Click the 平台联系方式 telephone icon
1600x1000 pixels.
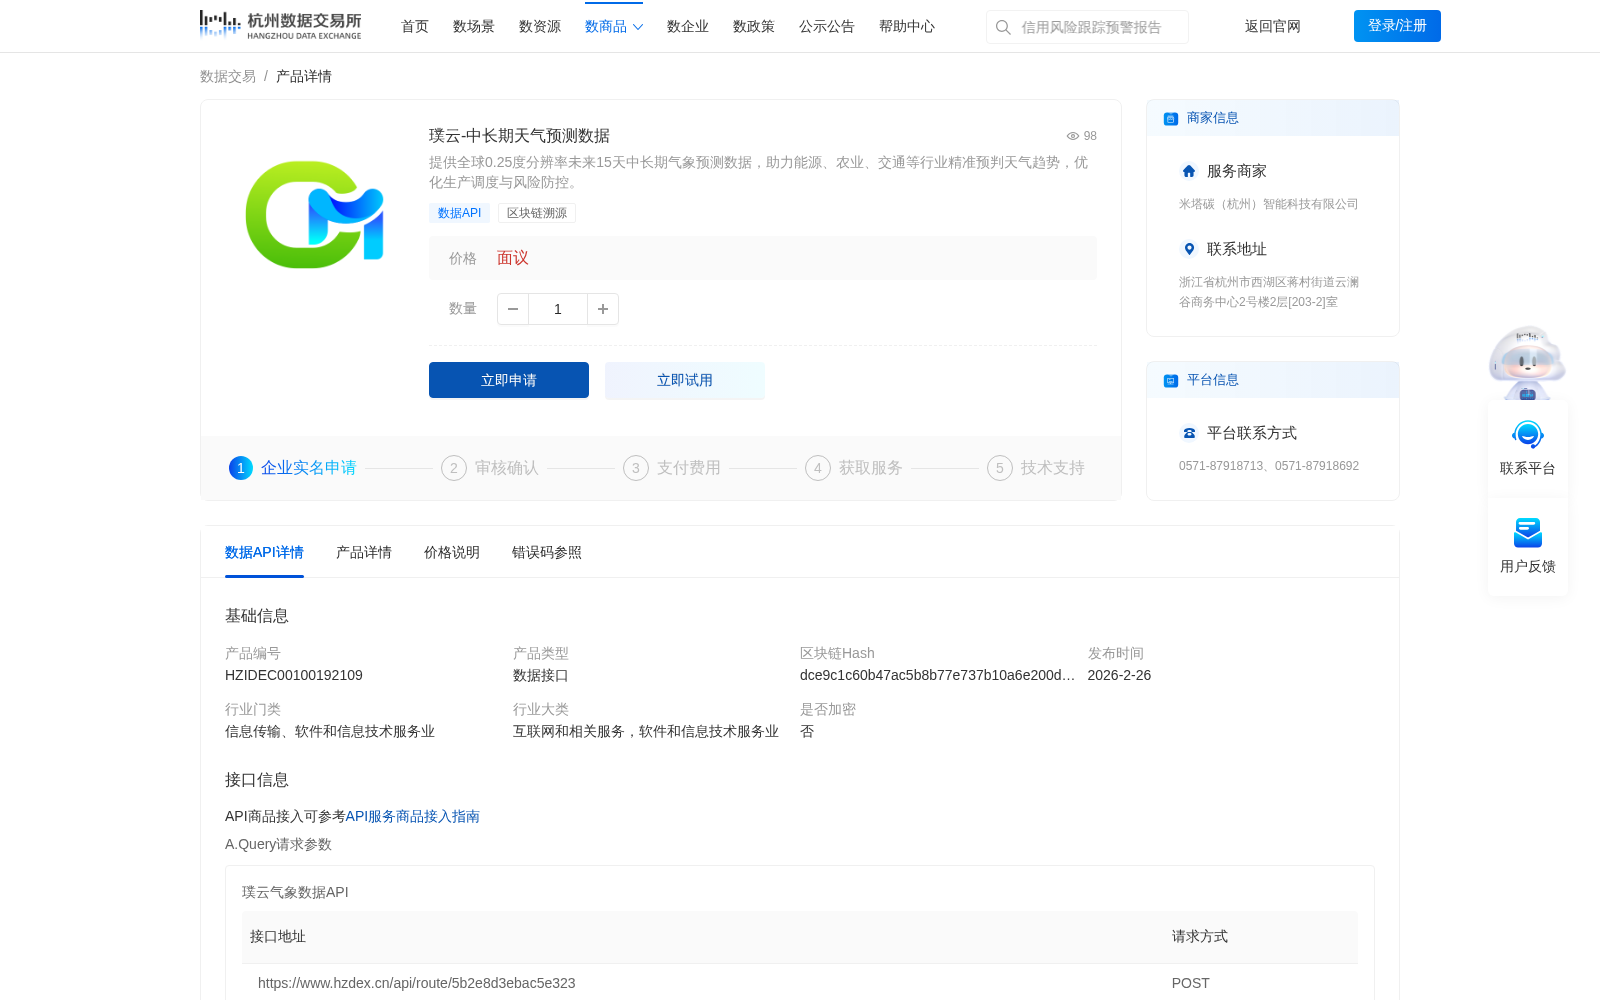pos(1189,433)
